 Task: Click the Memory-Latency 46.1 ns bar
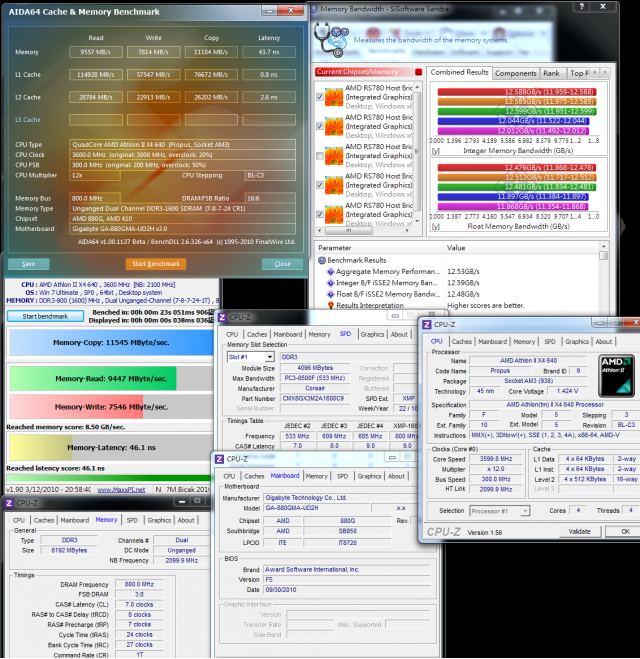pos(111,448)
